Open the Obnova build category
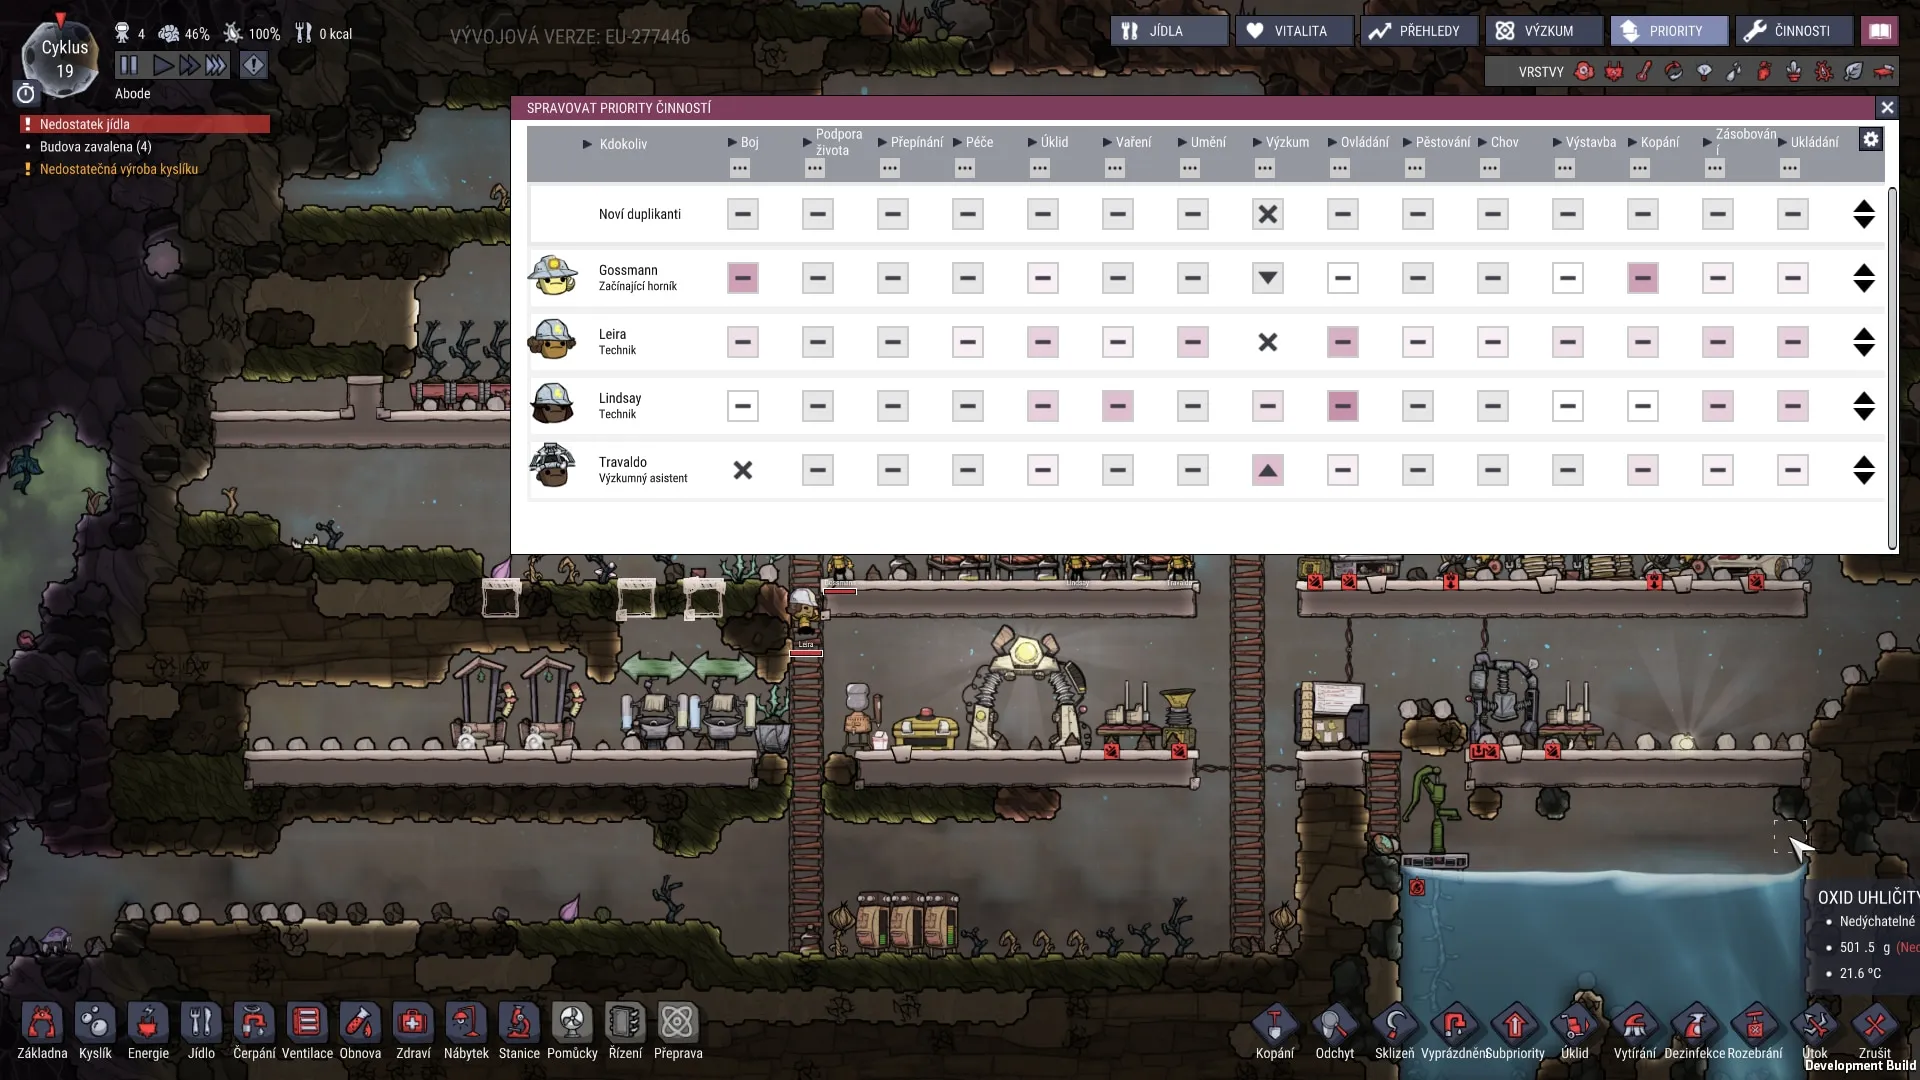 (x=360, y=1031)
